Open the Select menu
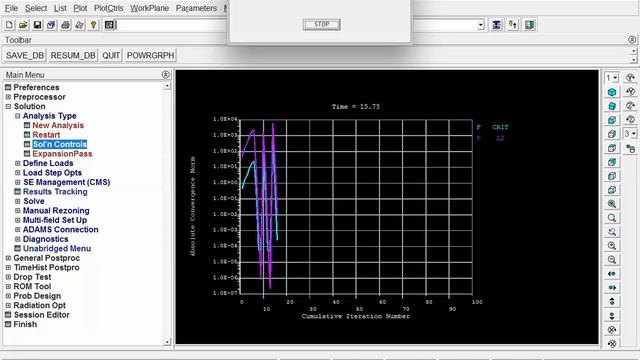The image size is (640, 360). point(36,8)
